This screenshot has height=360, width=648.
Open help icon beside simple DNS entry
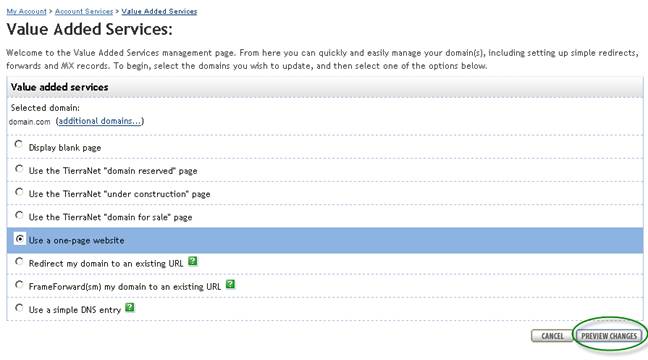(x=130, y=308)
